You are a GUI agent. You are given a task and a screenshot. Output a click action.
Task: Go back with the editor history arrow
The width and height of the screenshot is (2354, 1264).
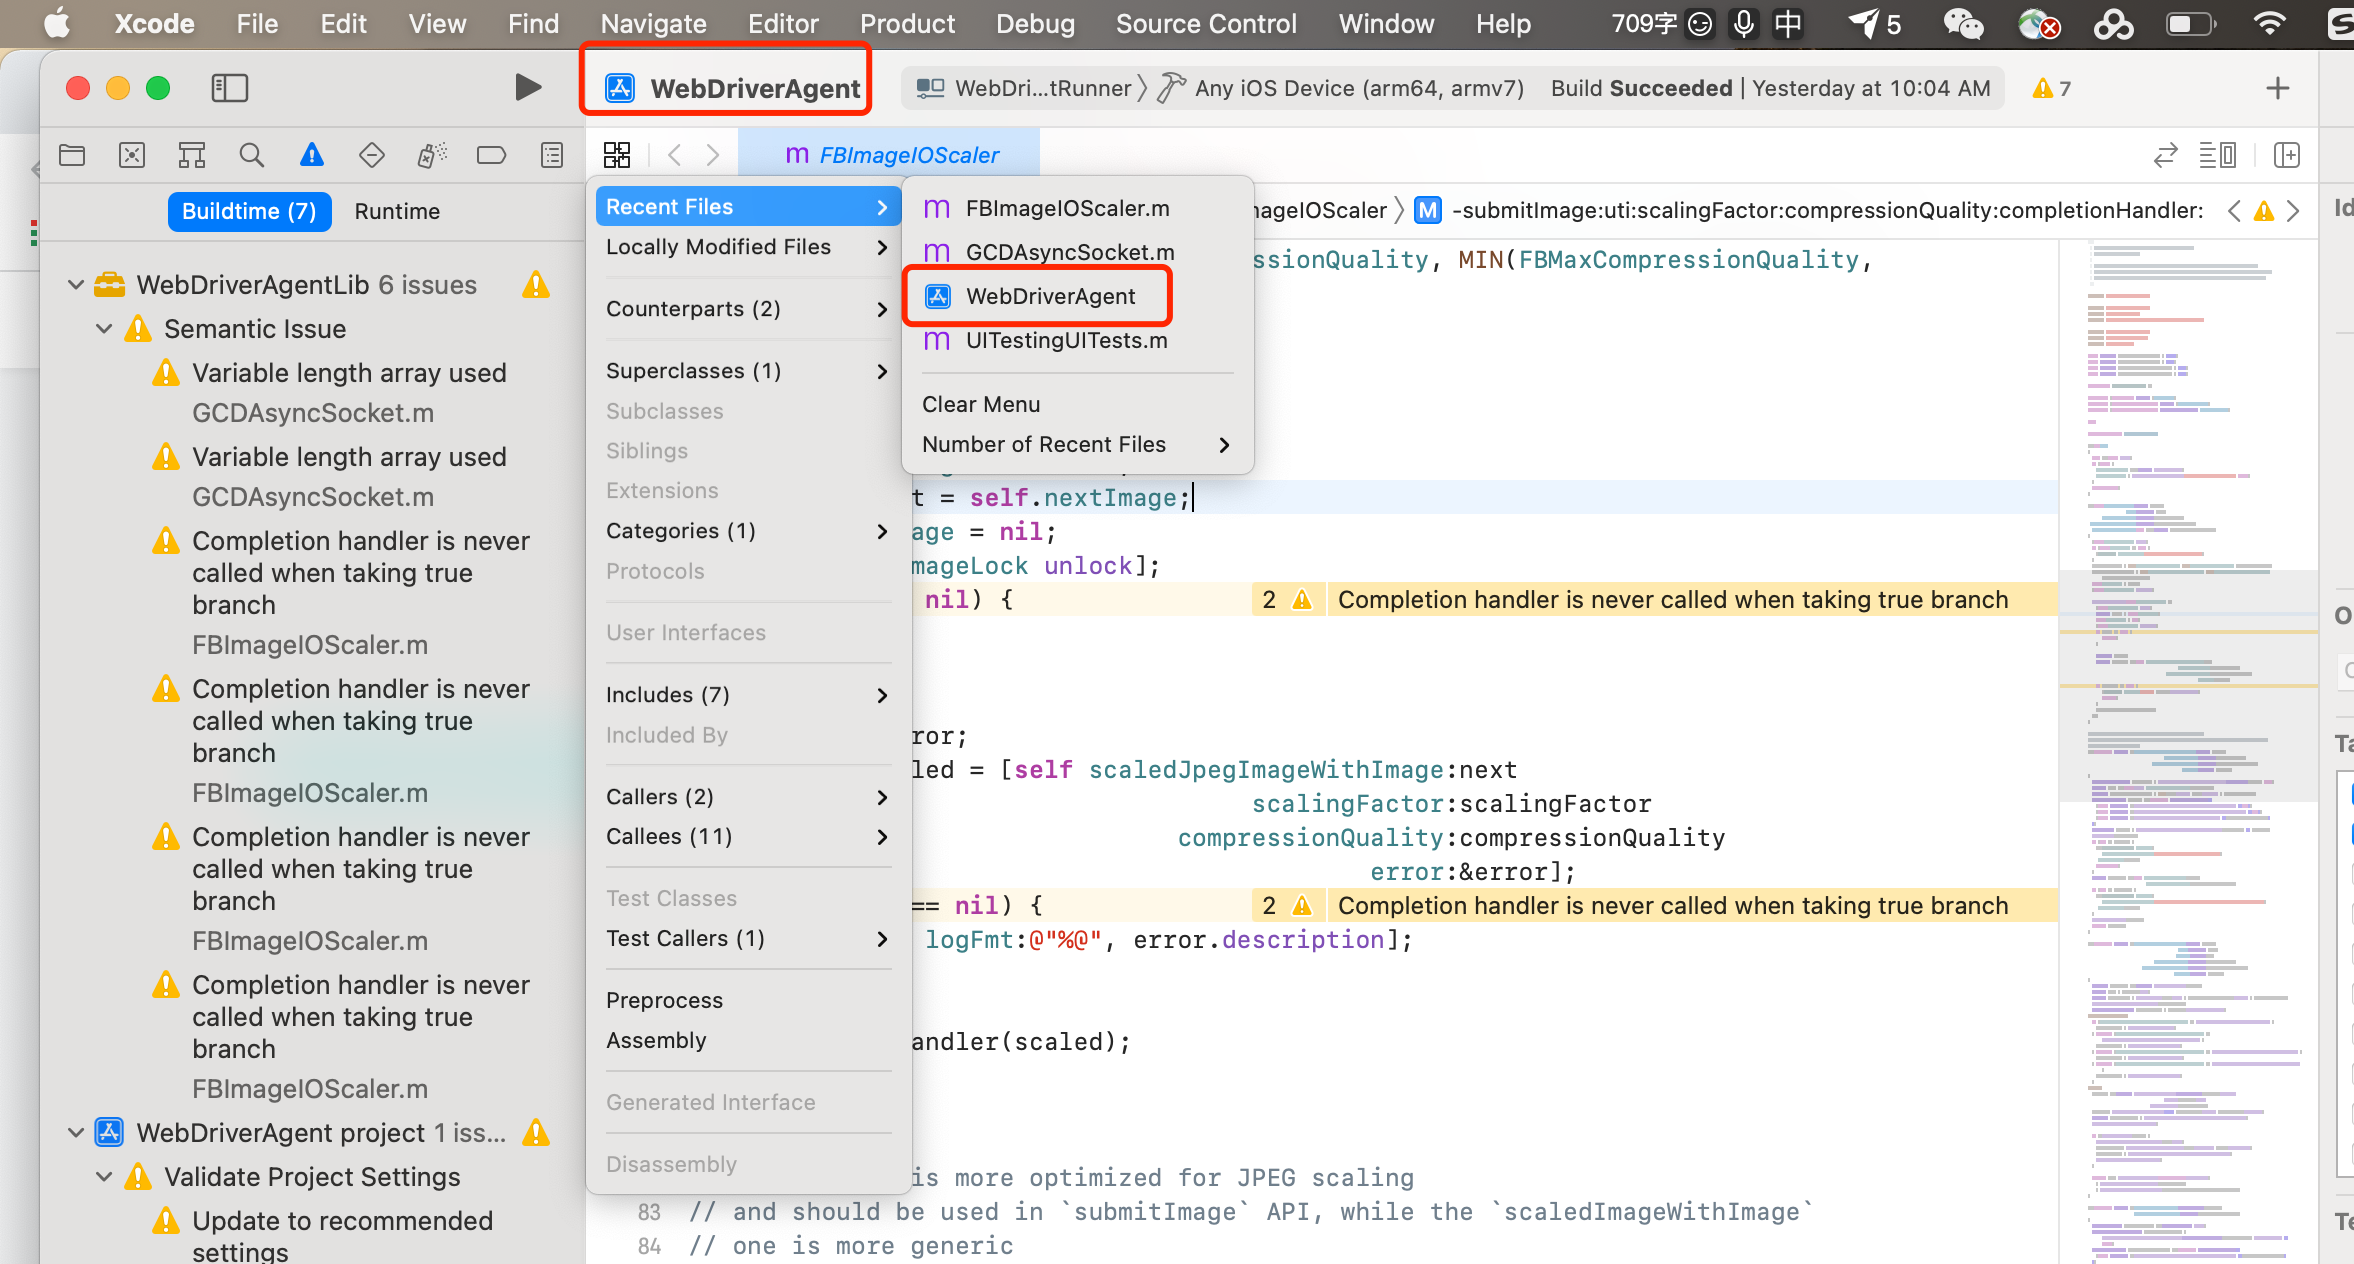click(675, 155)
